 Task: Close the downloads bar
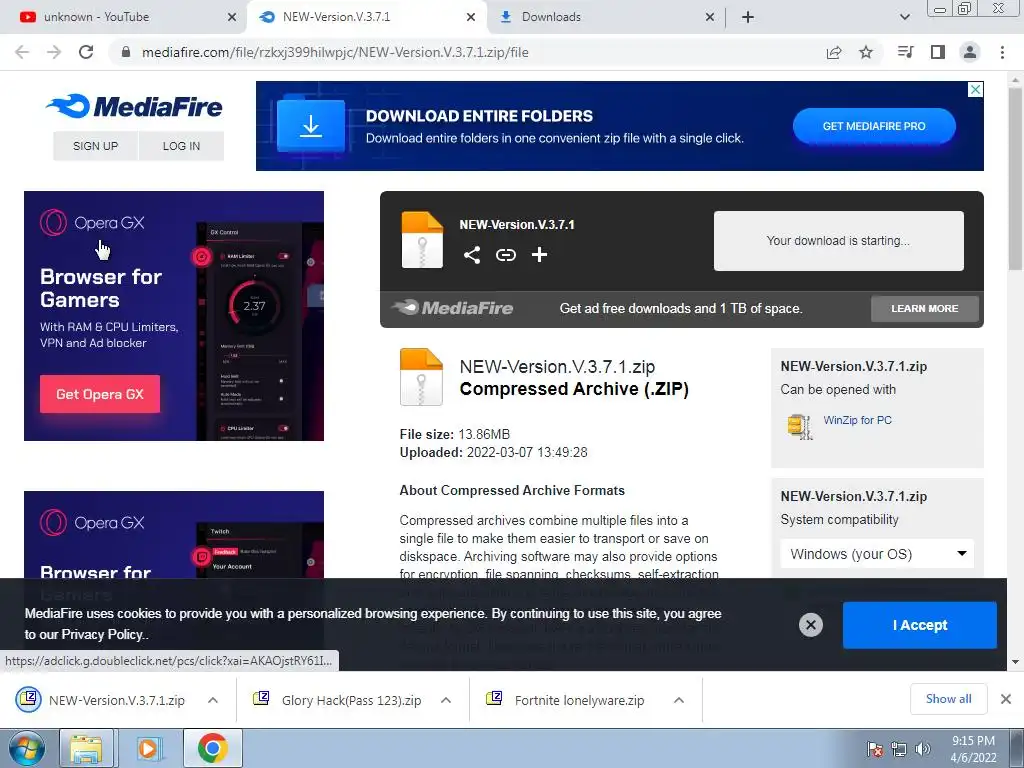1006,699
